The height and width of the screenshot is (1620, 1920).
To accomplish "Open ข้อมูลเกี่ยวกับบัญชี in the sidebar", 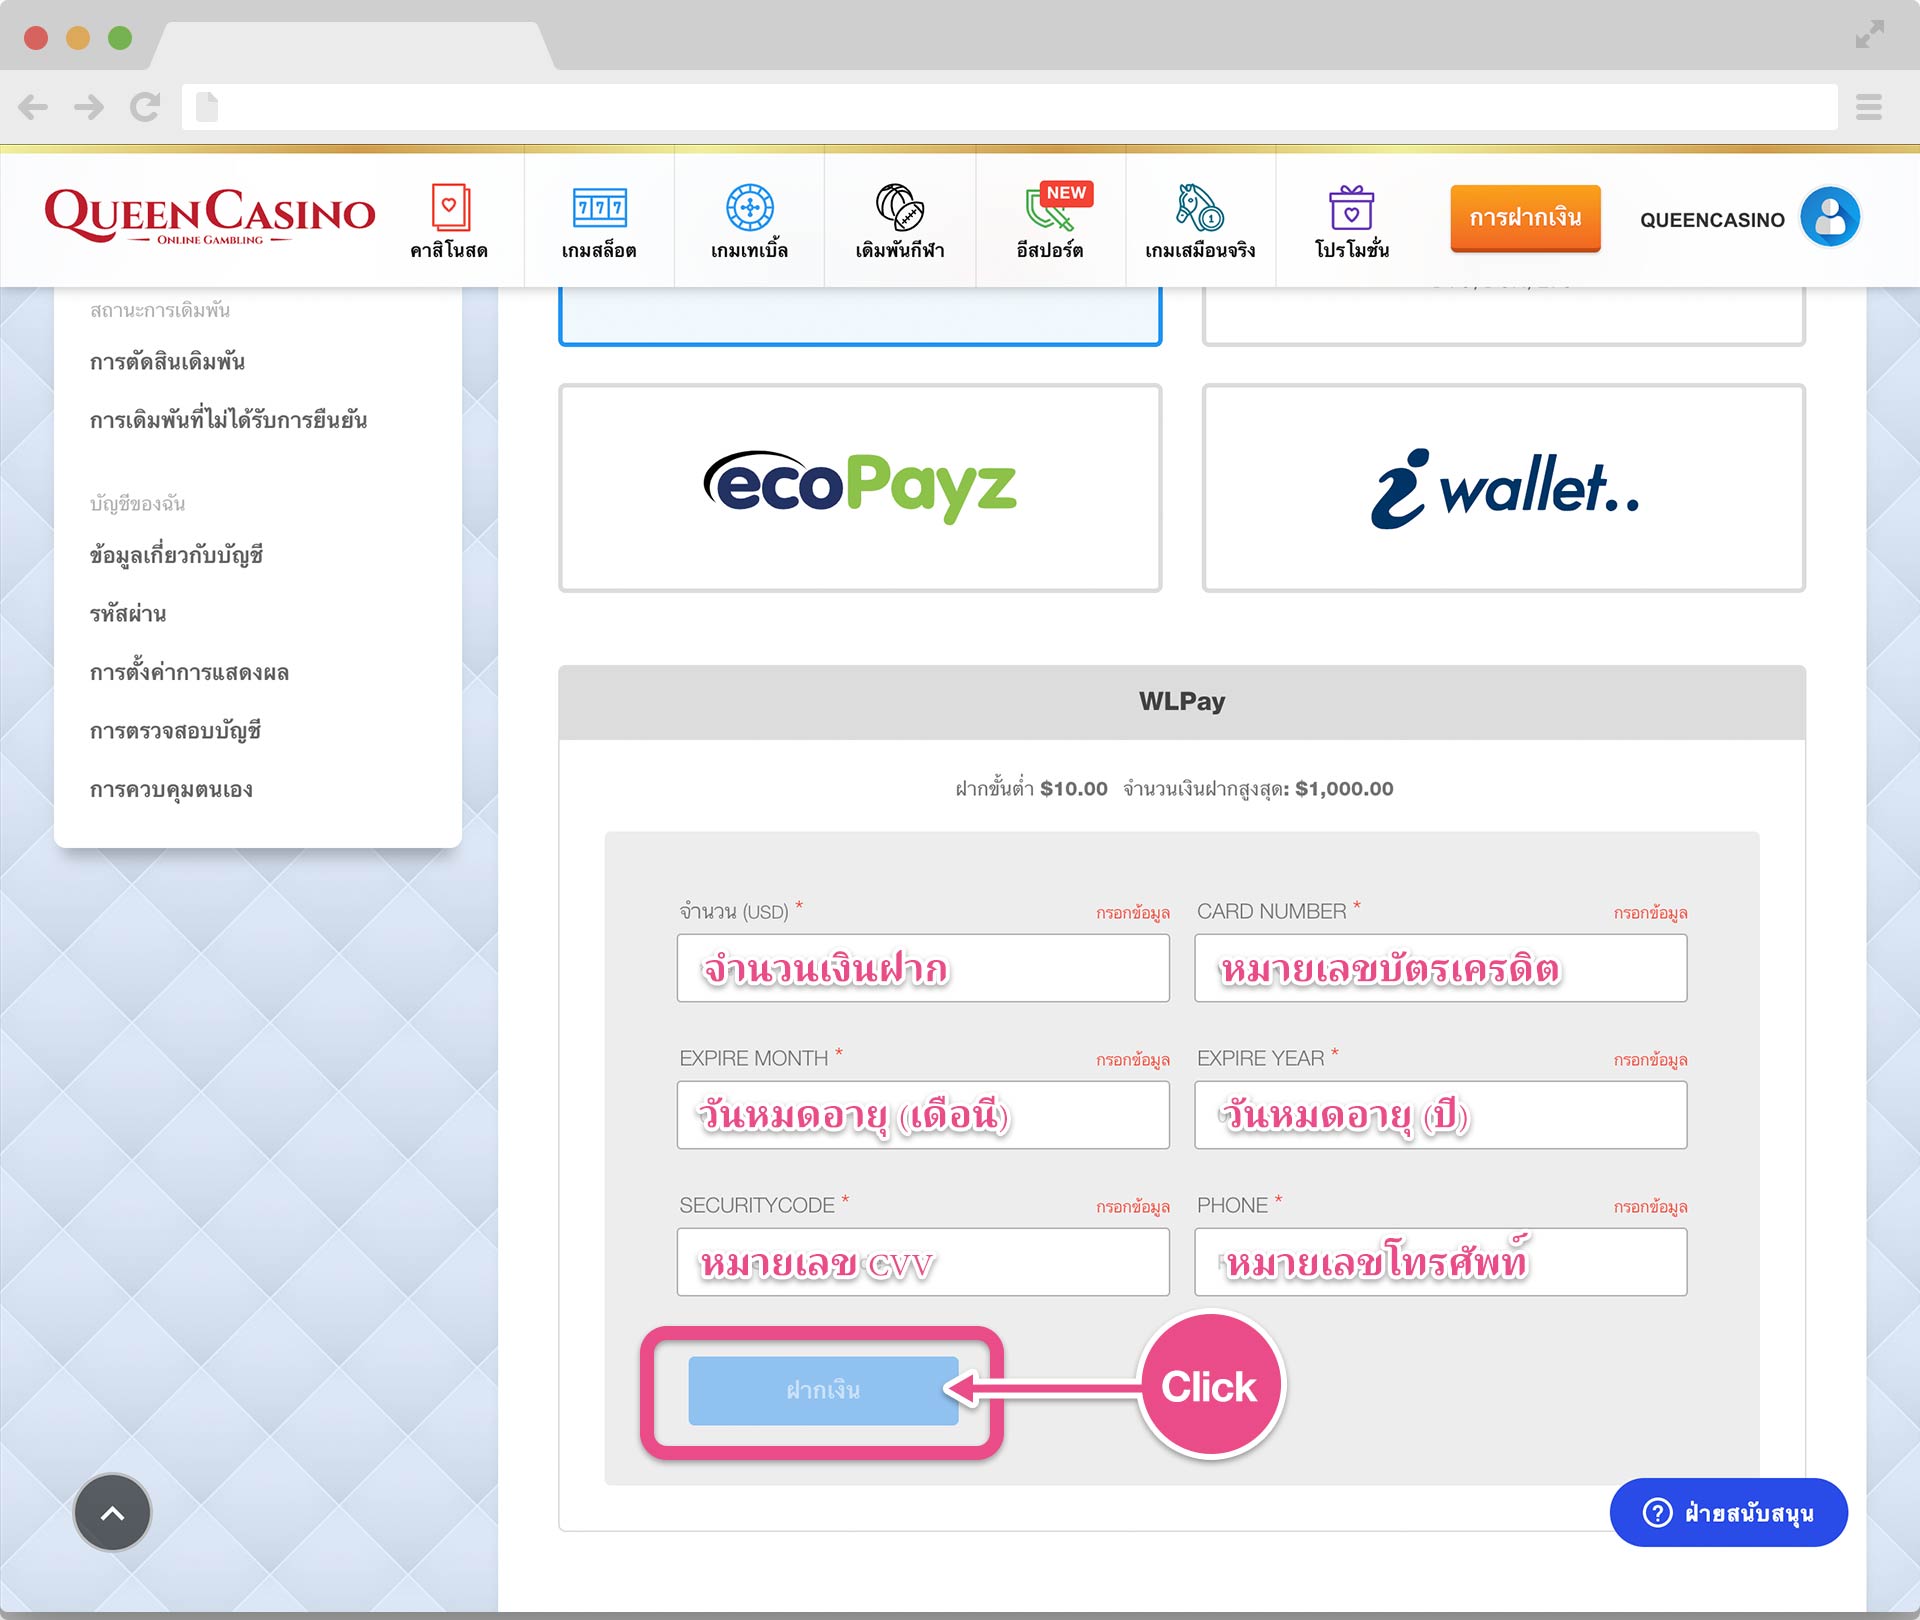I will tap(176, 555).
